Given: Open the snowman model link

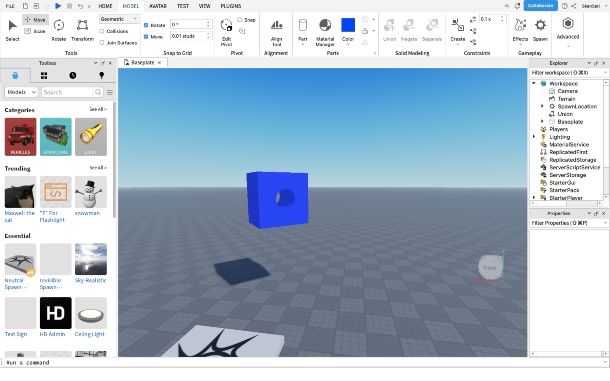Looking at the screenshot, I should pyautogui.click(x=88, y=213).
